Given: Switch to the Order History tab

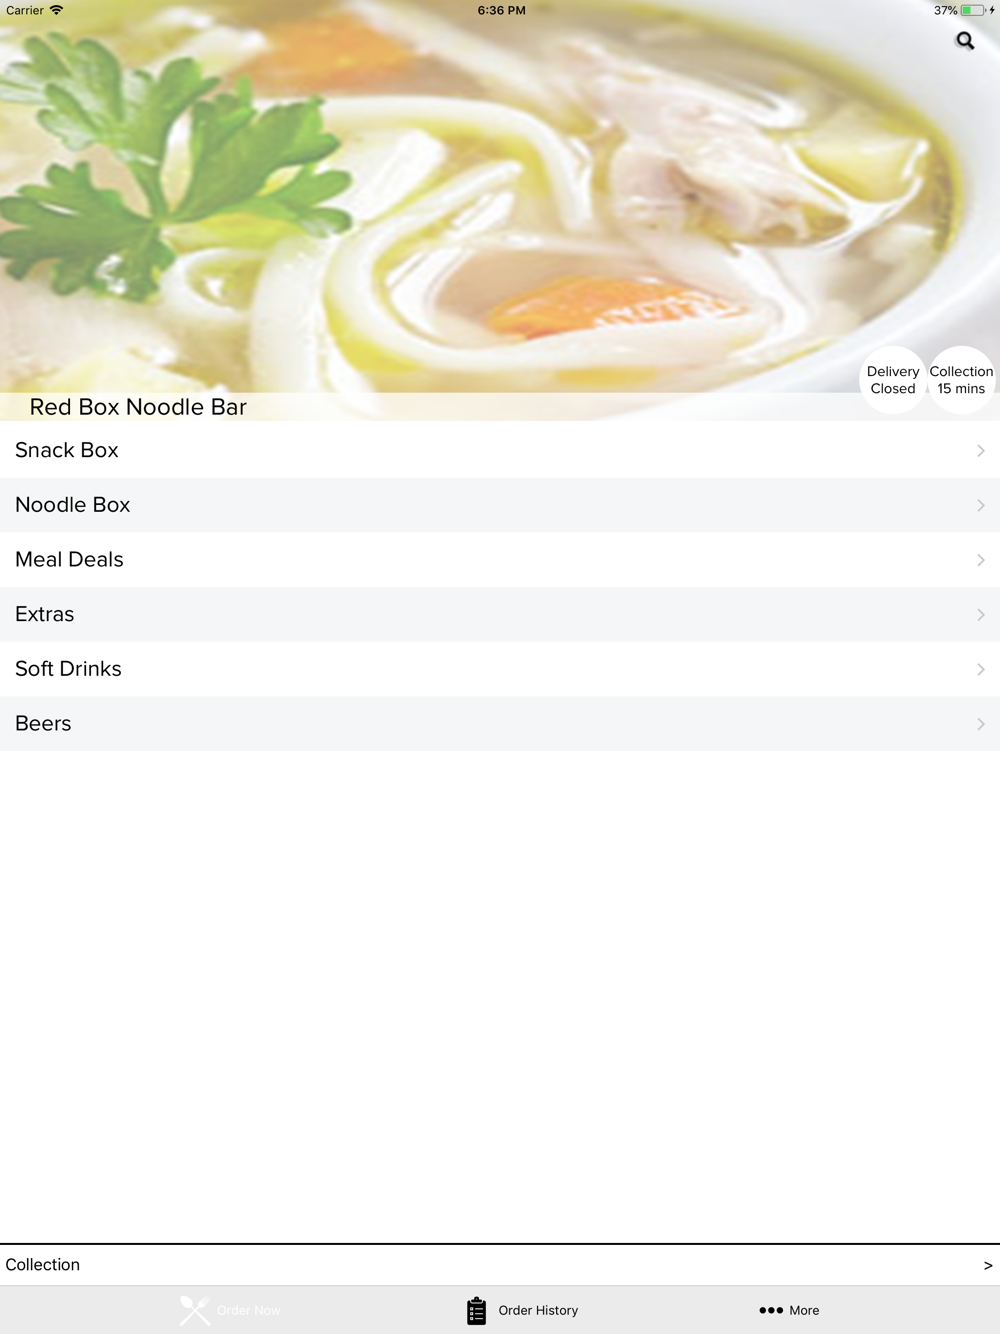Looking at the screenshot, I should [522, 1310].
